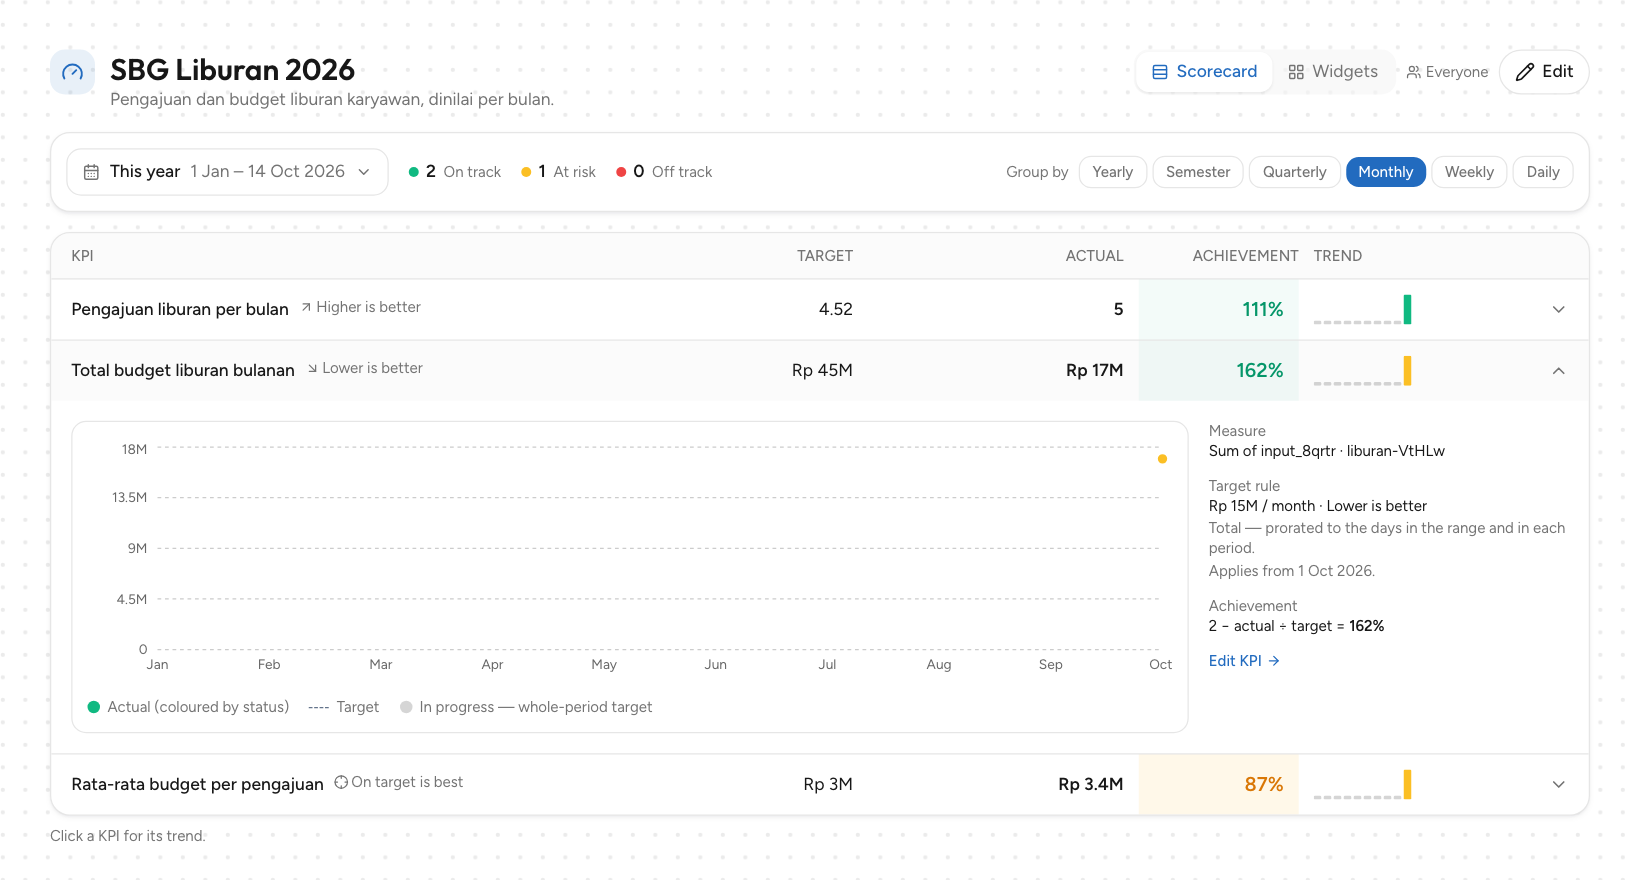Click the arrow icon next to Edit KPI

point(1274,661)
